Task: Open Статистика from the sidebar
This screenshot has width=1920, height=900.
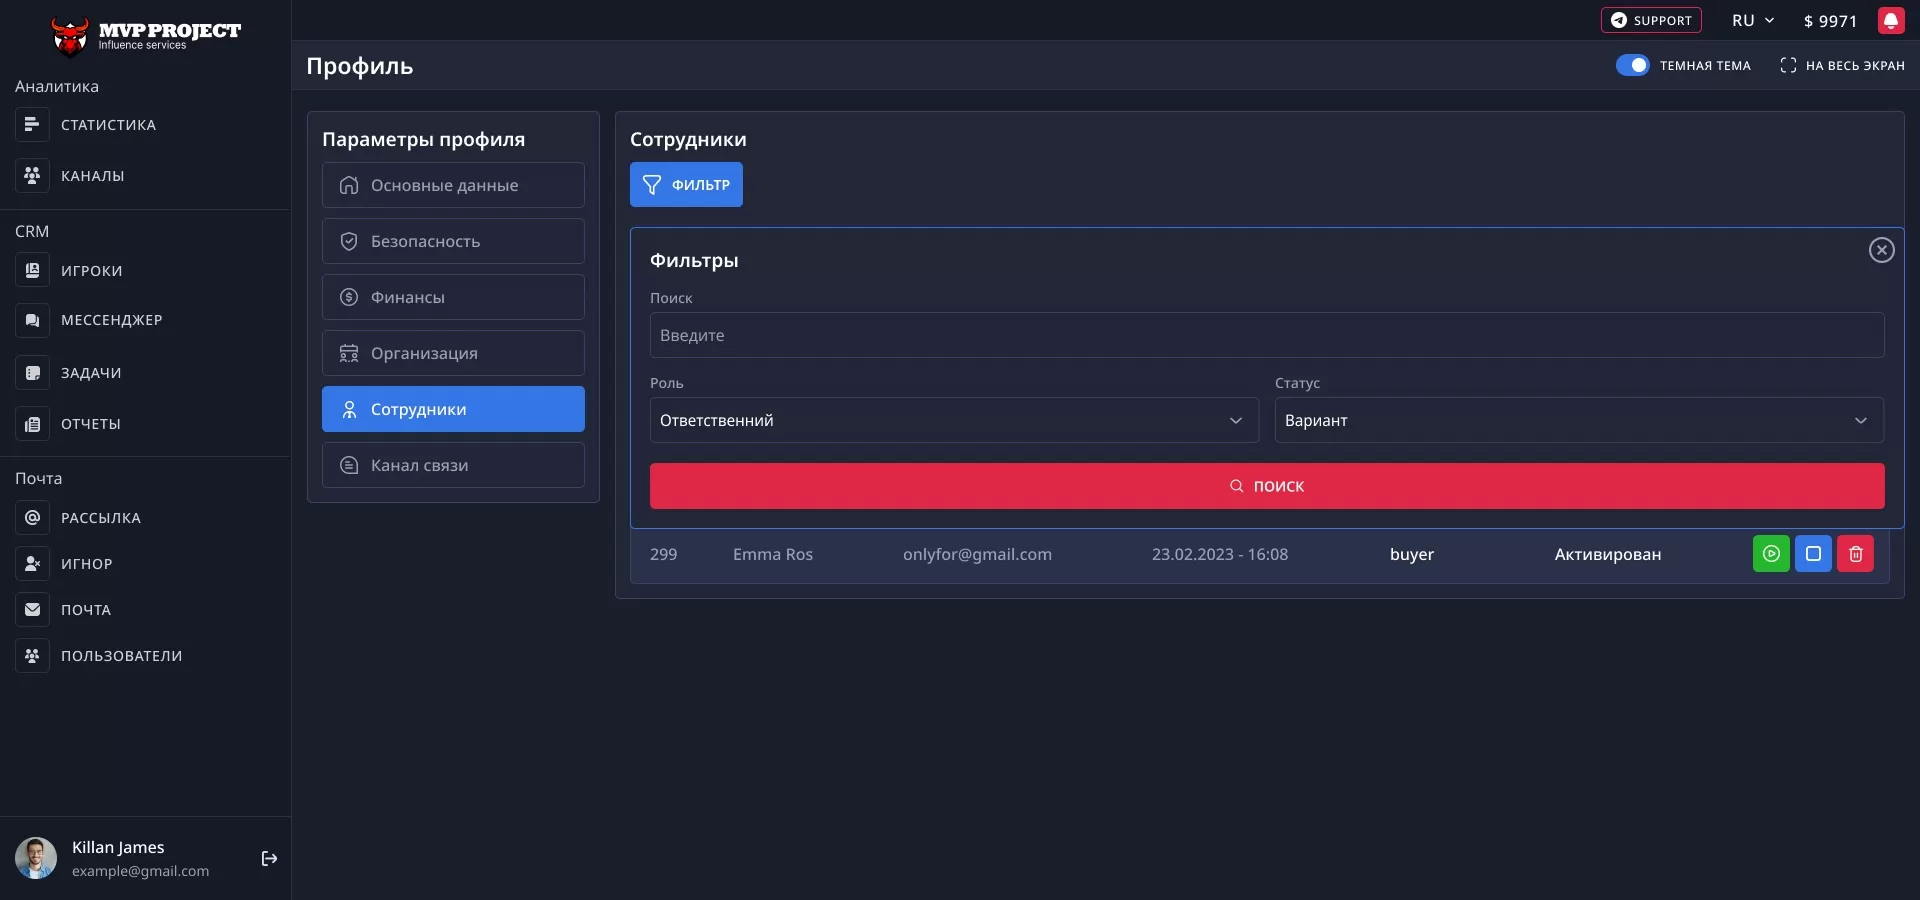Action: pos(108,125)
